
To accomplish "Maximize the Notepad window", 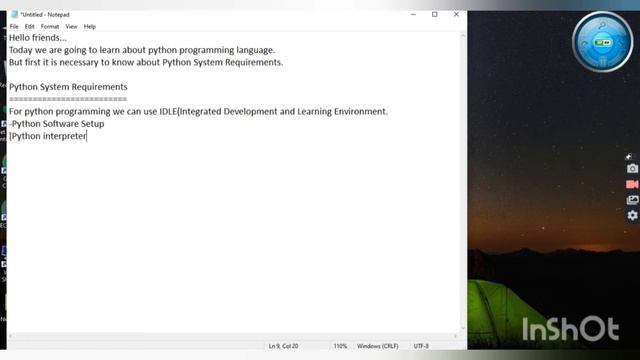I will click(435, 14).
